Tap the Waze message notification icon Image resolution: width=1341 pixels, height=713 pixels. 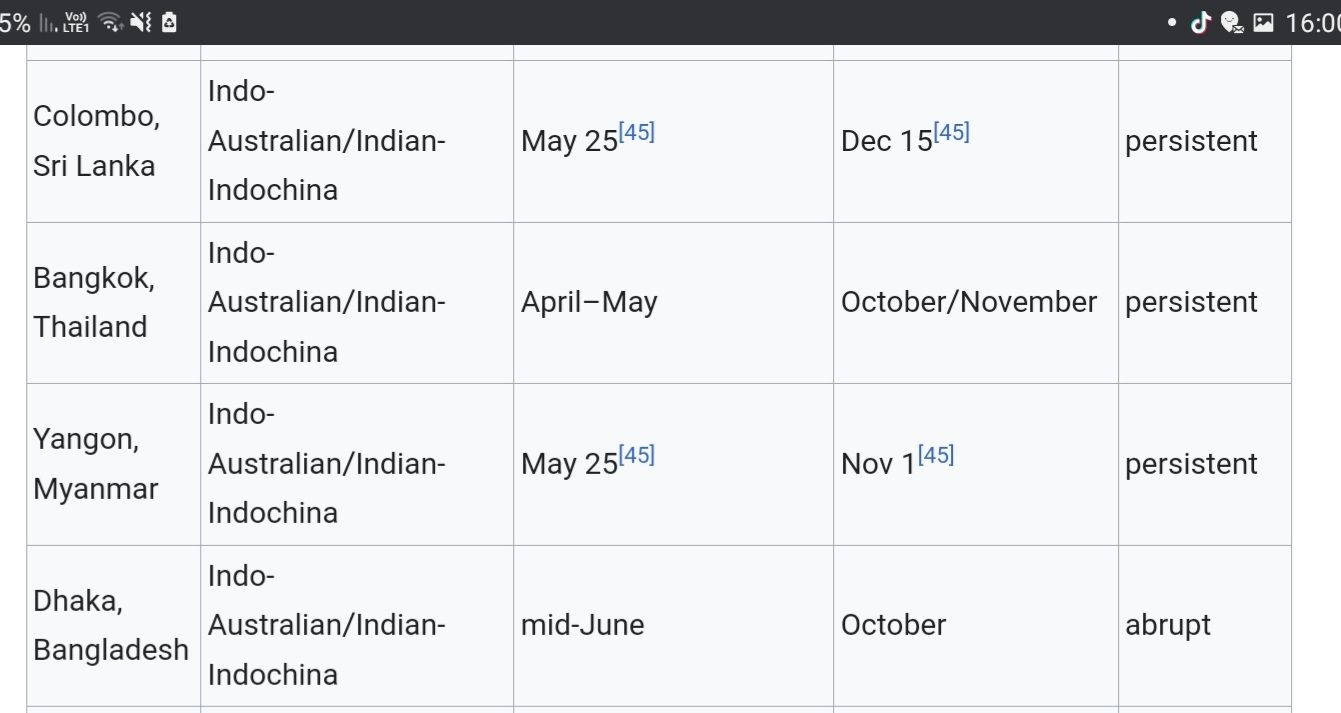click(1232, 22)
